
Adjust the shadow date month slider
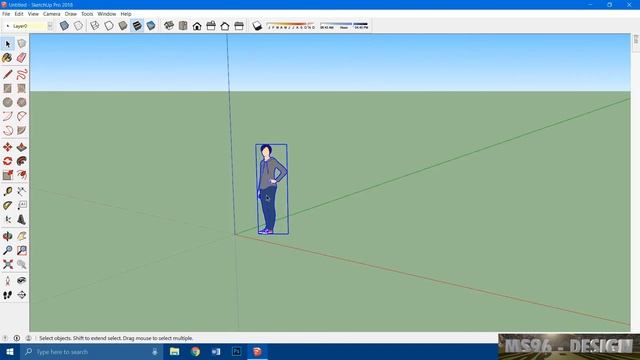(291, 25)
